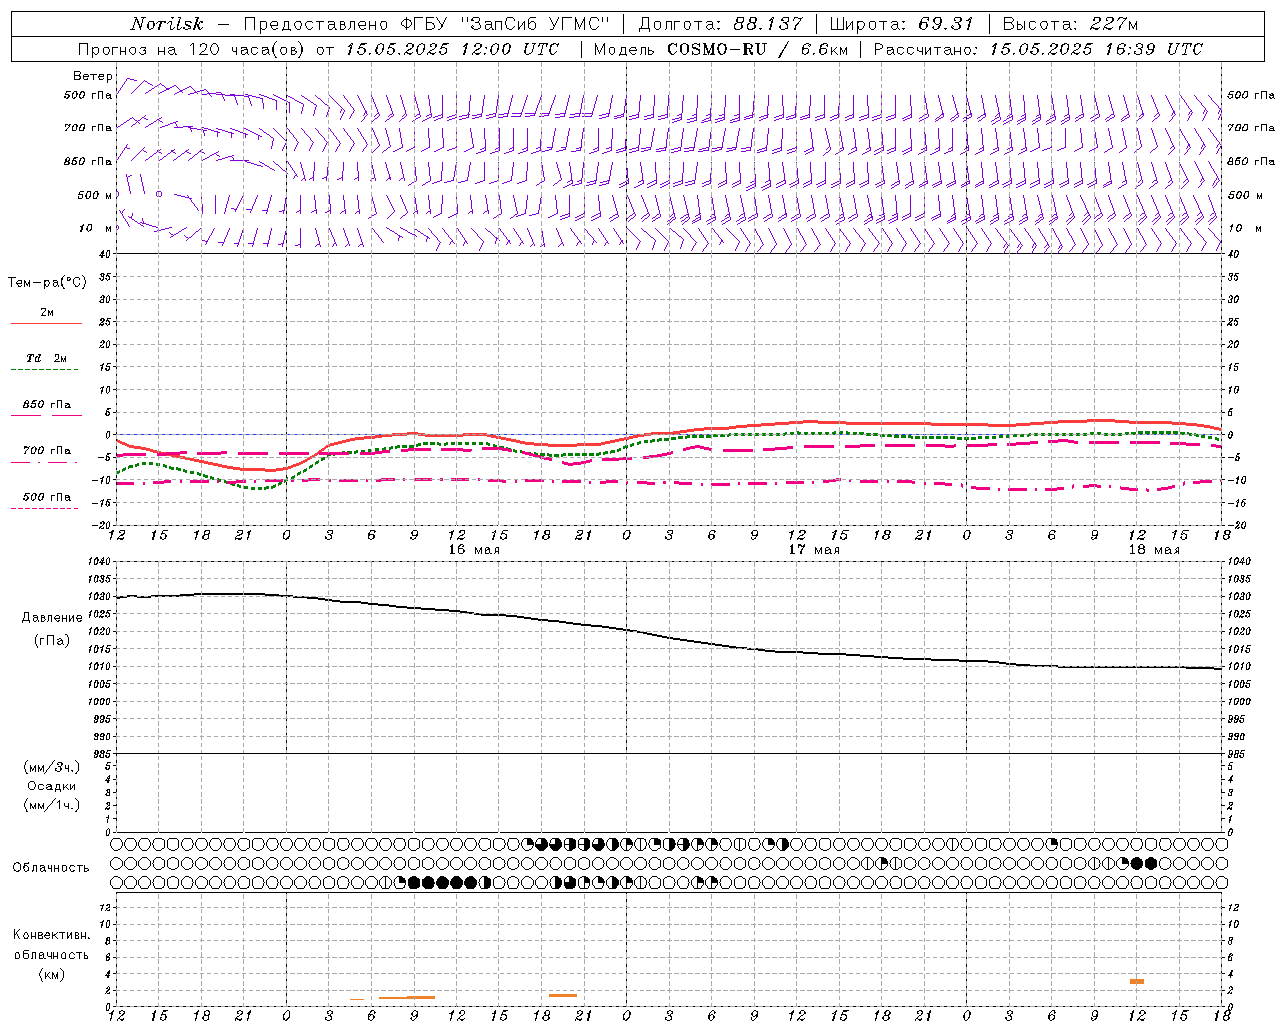Screen dimensions: 1280x1024
Task: Click the '850 гПа' temperature legend entry
Action: (47, 405)
